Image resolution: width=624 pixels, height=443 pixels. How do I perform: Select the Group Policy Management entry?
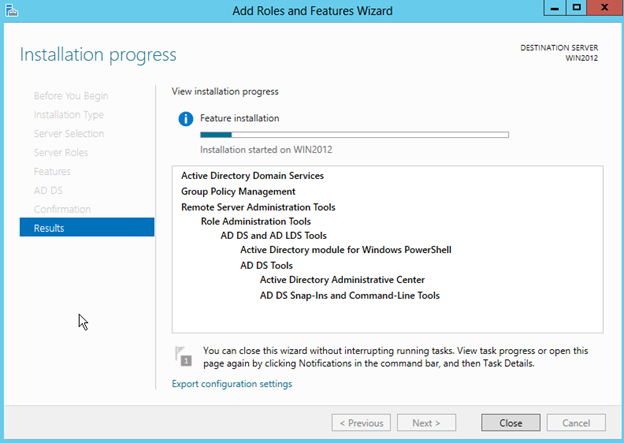pyautogui.click(x=238, y=191)
